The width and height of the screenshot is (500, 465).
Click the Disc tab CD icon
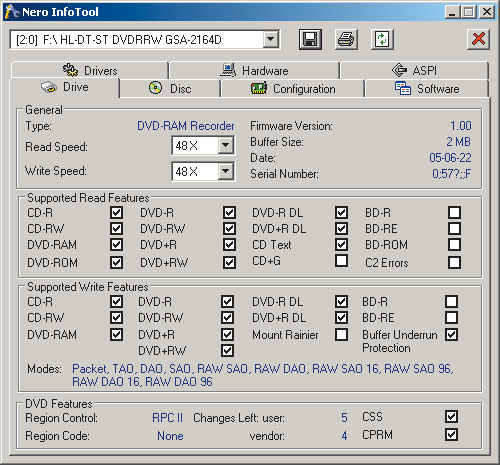[x=155, y=88]
